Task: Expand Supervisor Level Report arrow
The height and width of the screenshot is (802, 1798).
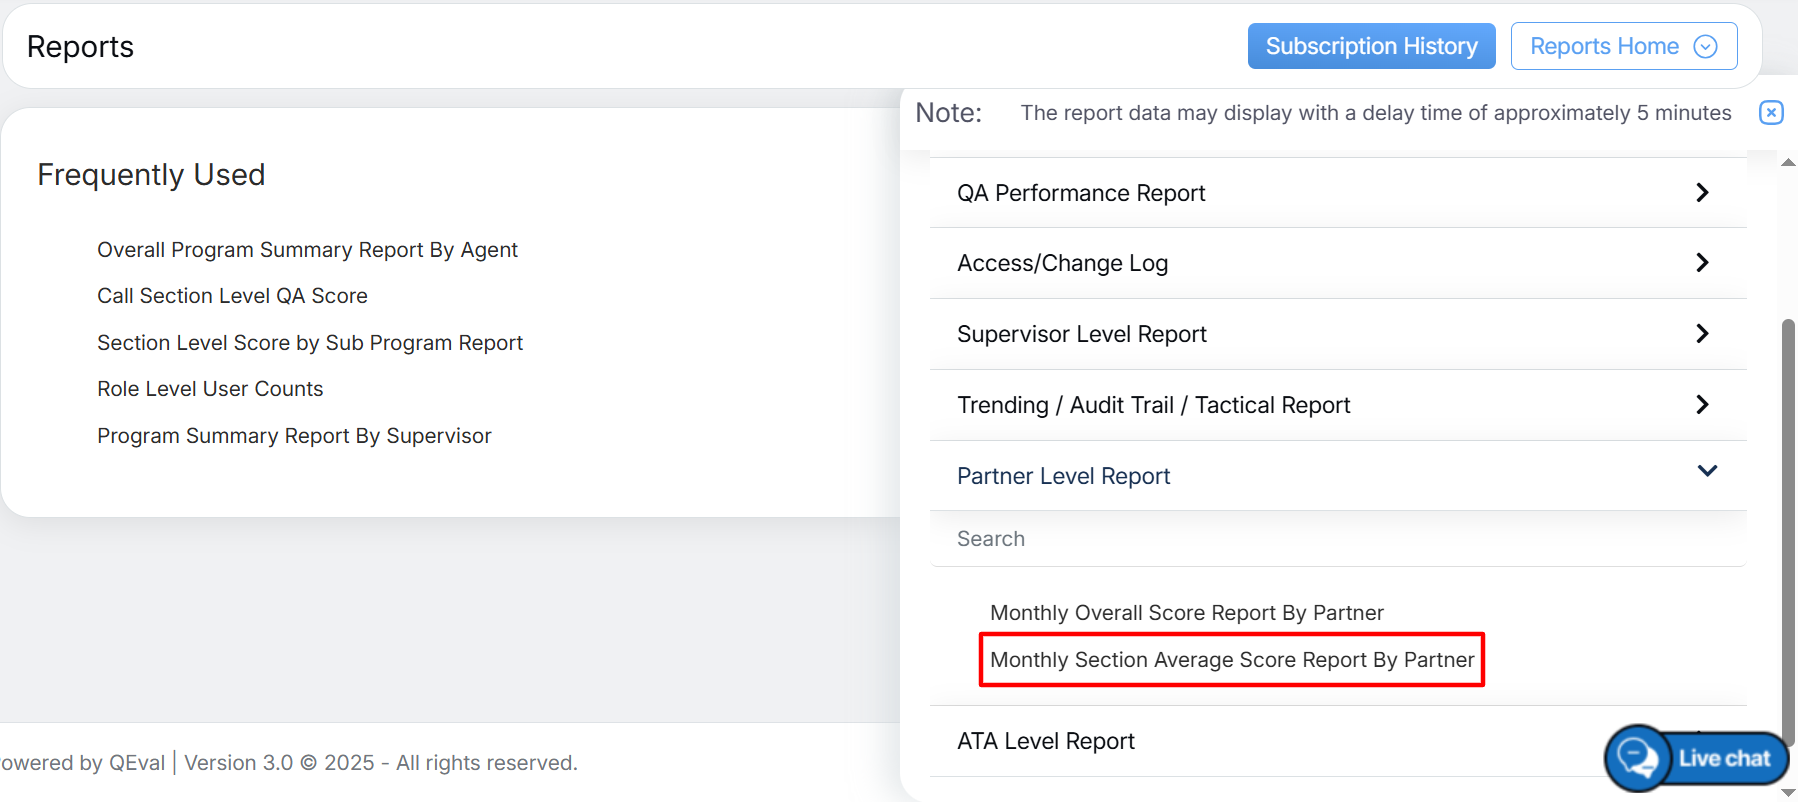Action: [x=1702, y=334]
